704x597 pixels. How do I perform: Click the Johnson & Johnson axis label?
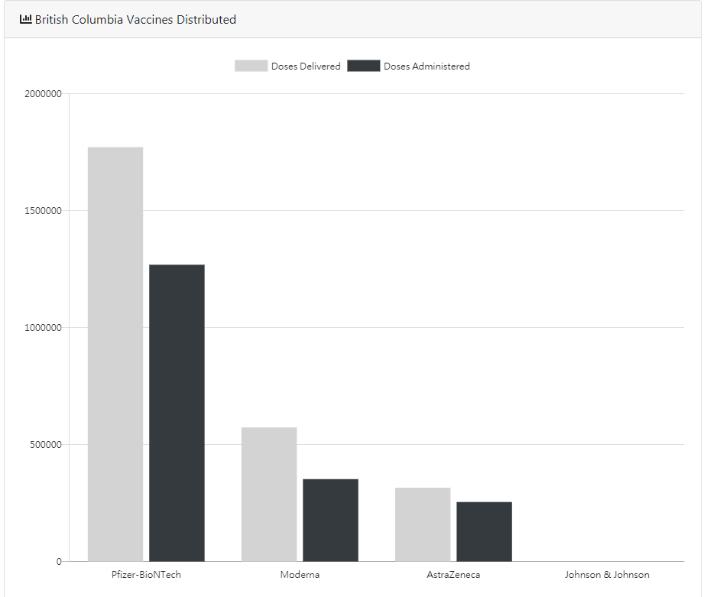[x=607, y=575]
